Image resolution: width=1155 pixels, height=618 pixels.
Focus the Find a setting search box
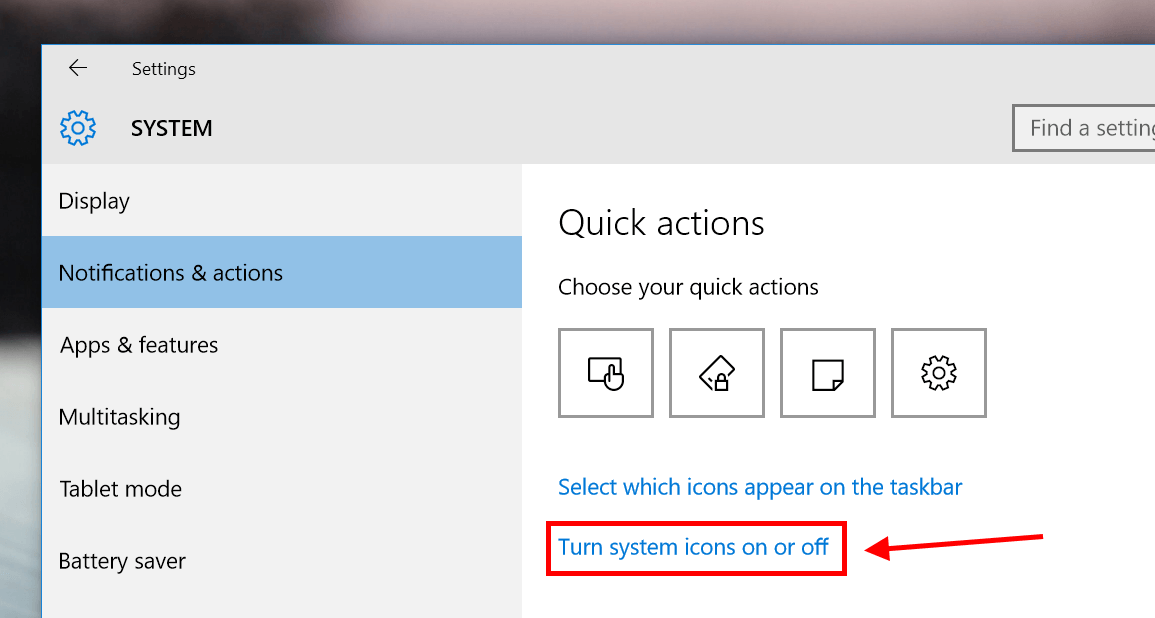pyautogui.click(x=1084, y=128)
